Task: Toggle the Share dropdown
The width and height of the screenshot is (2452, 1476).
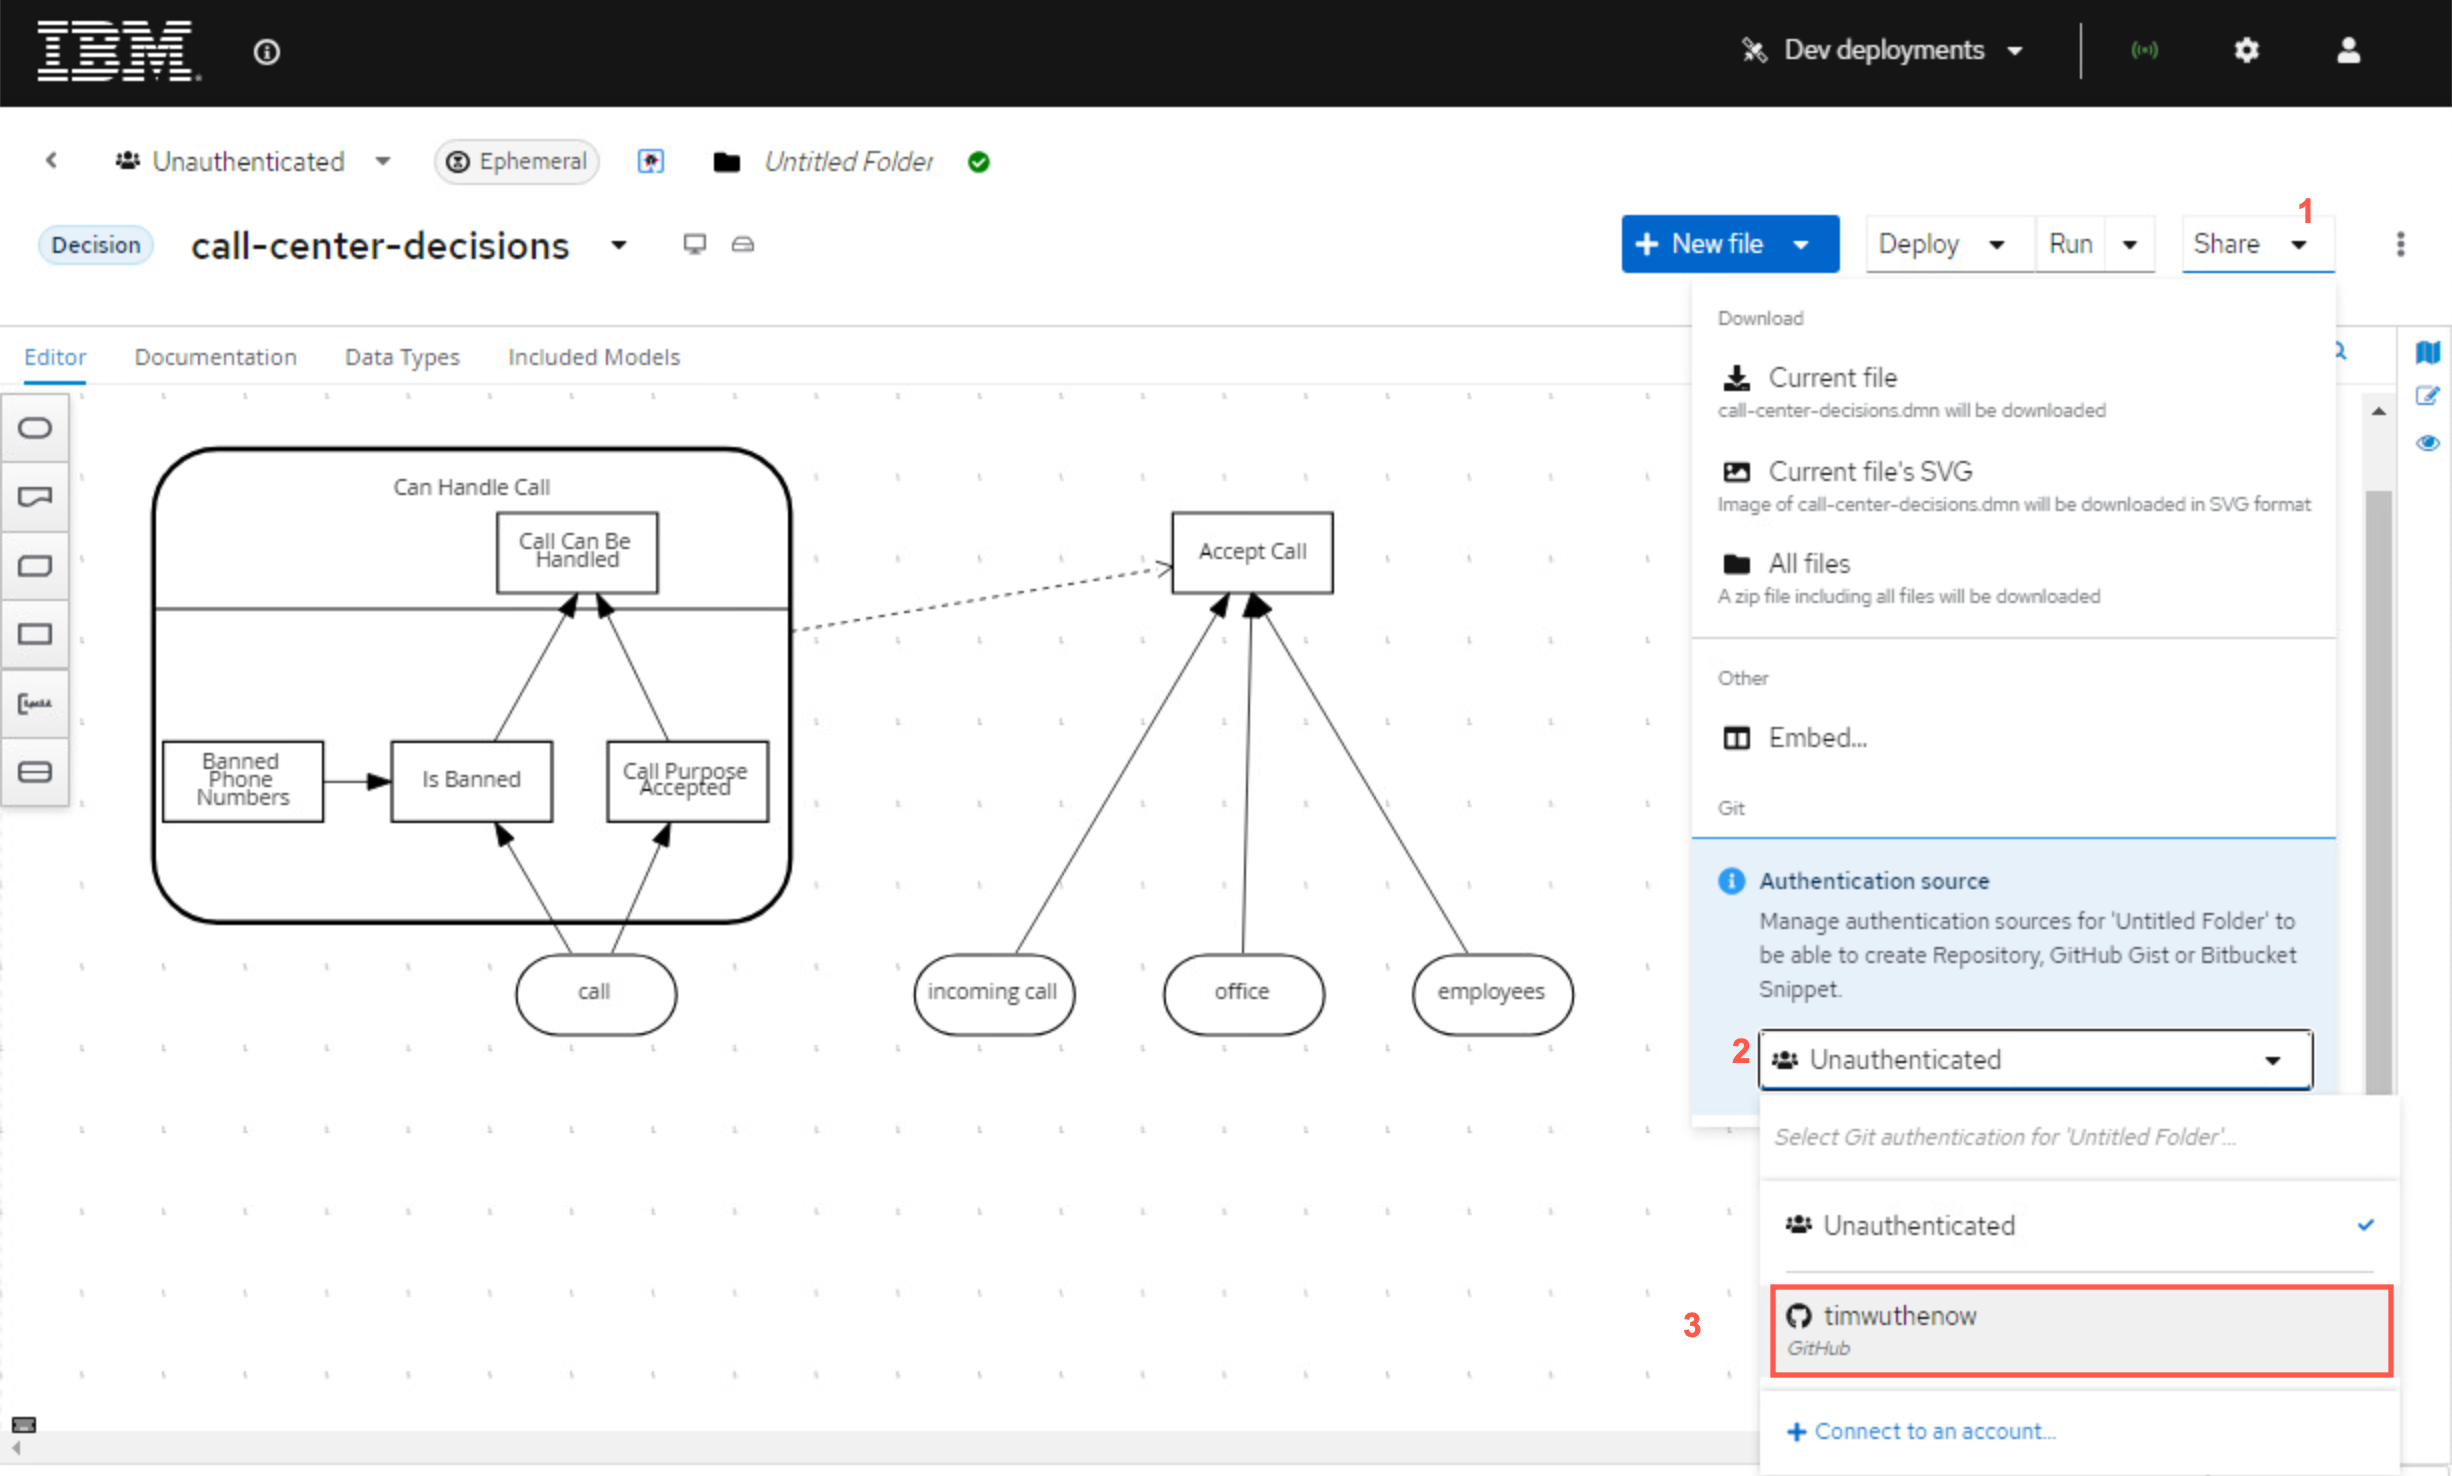Action: pyautogui.click(x=2258, y=244)
